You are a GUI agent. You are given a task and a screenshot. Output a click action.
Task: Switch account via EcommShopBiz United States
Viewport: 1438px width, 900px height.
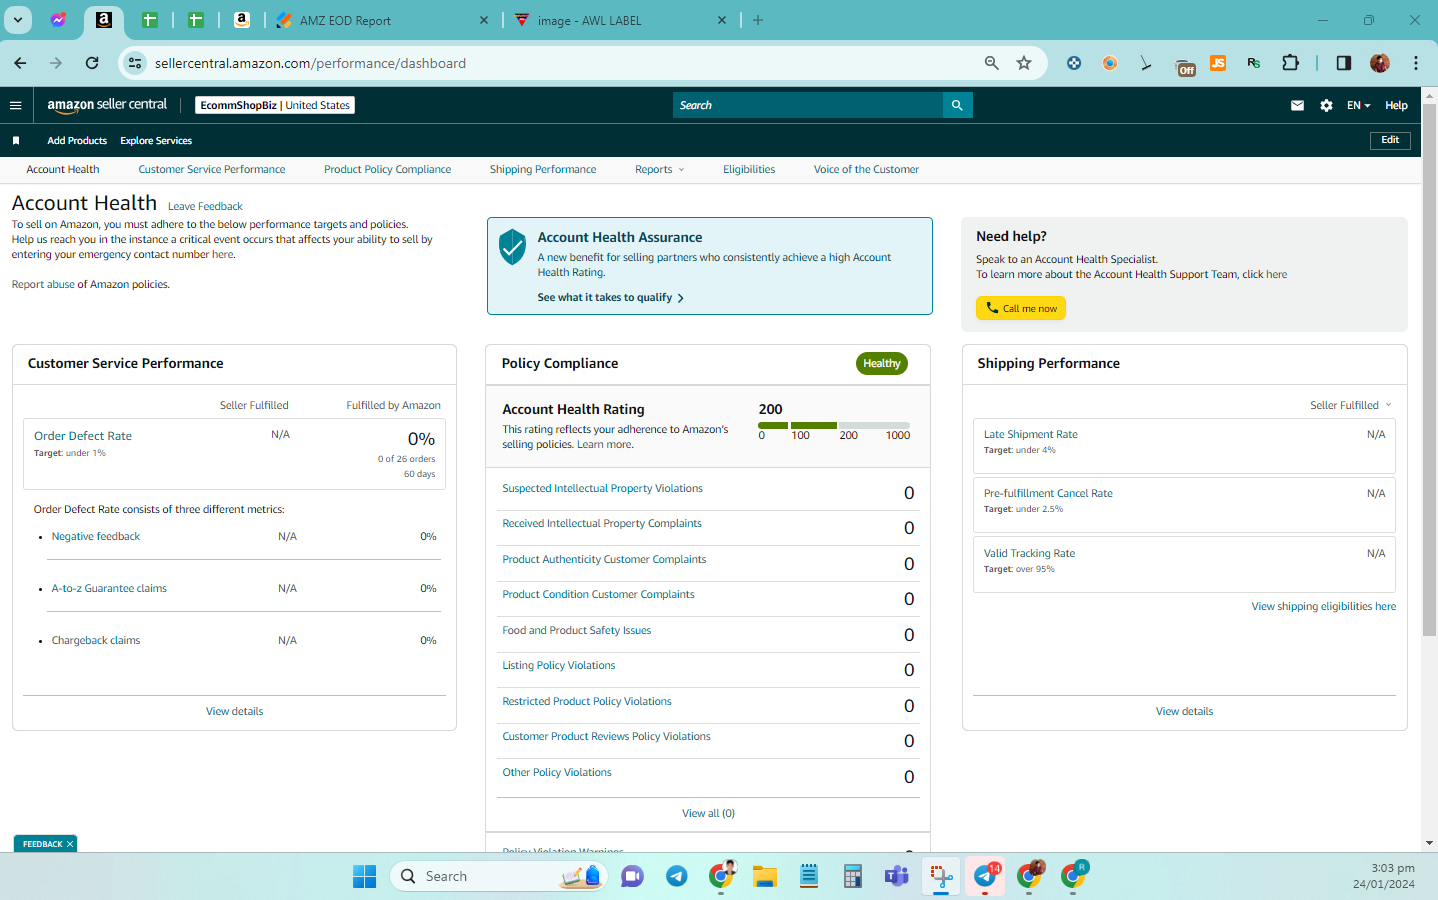coord(275,105)
